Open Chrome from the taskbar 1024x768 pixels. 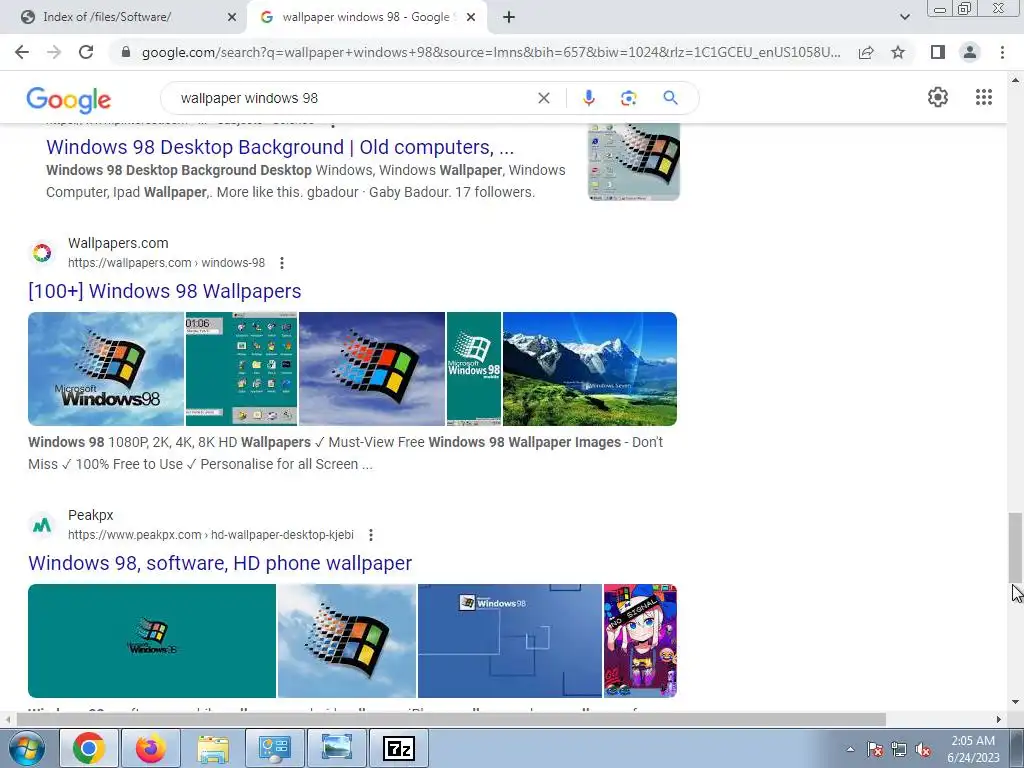(89, 748)
